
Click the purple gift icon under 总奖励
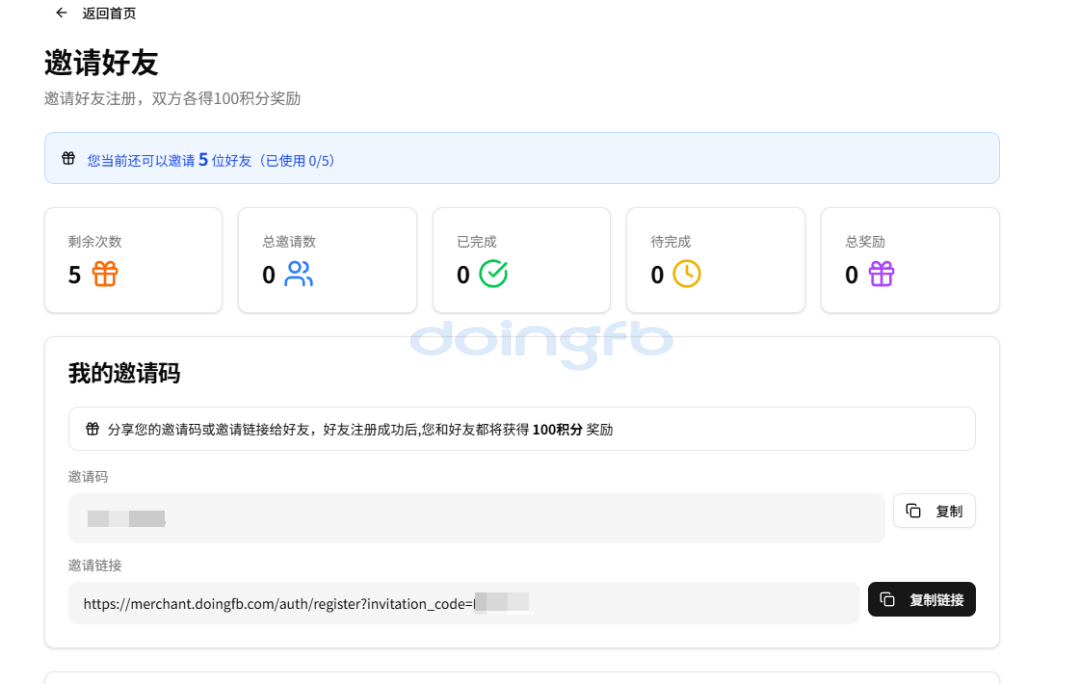click(x=881, y=274)
